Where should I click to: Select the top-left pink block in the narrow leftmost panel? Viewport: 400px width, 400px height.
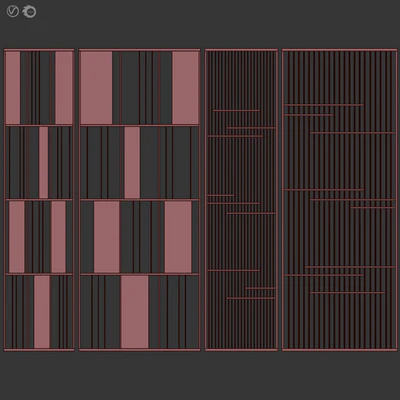[13, 88]
